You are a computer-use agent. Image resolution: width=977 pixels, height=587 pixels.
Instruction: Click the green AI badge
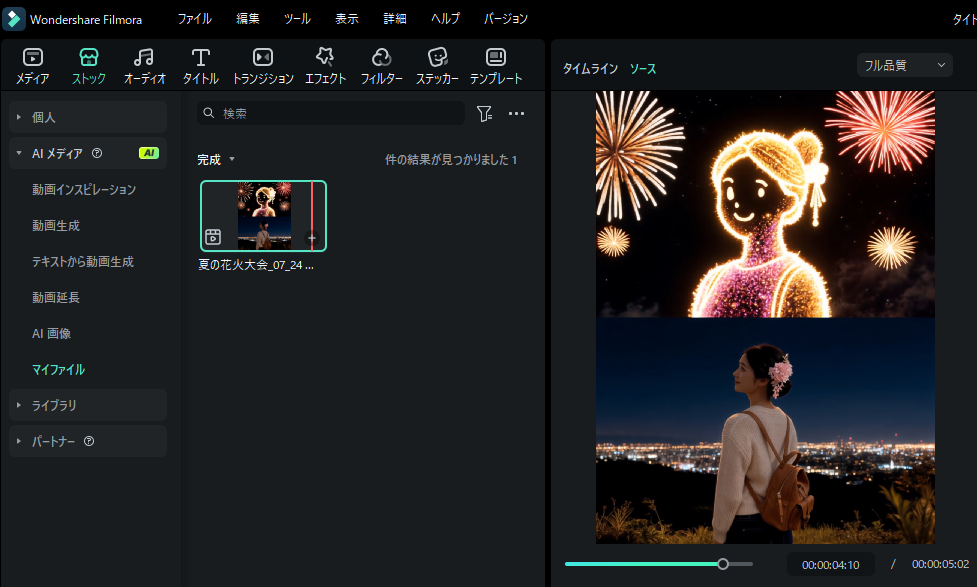(149, 153)
